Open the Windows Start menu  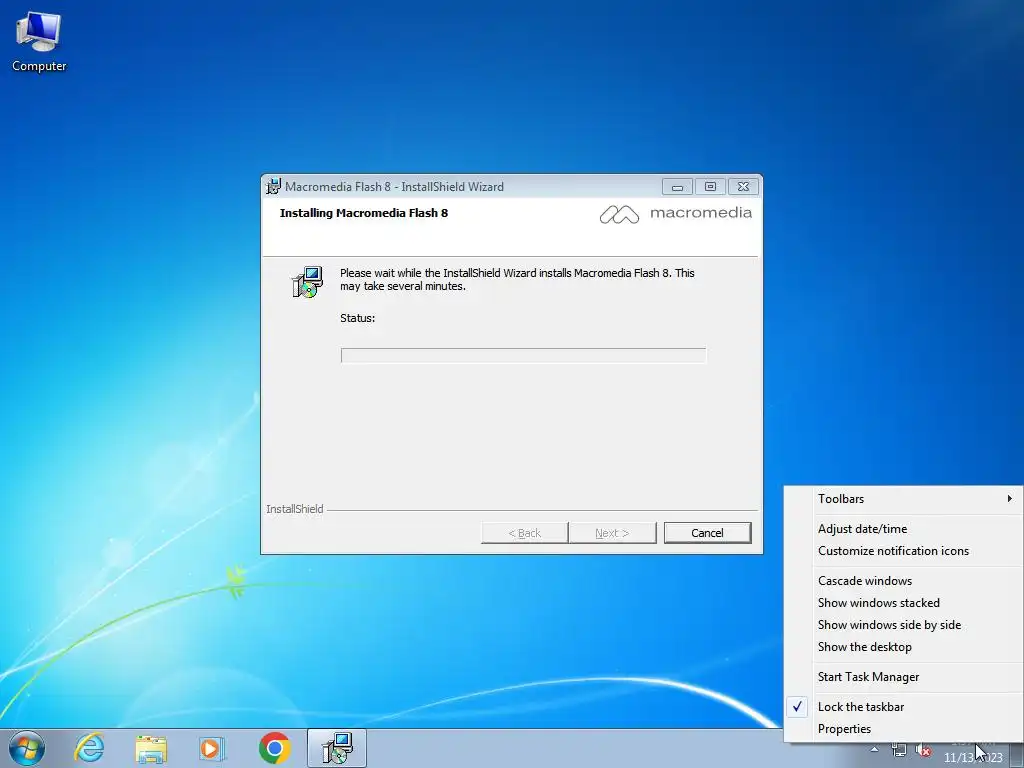tap(27, 748)
